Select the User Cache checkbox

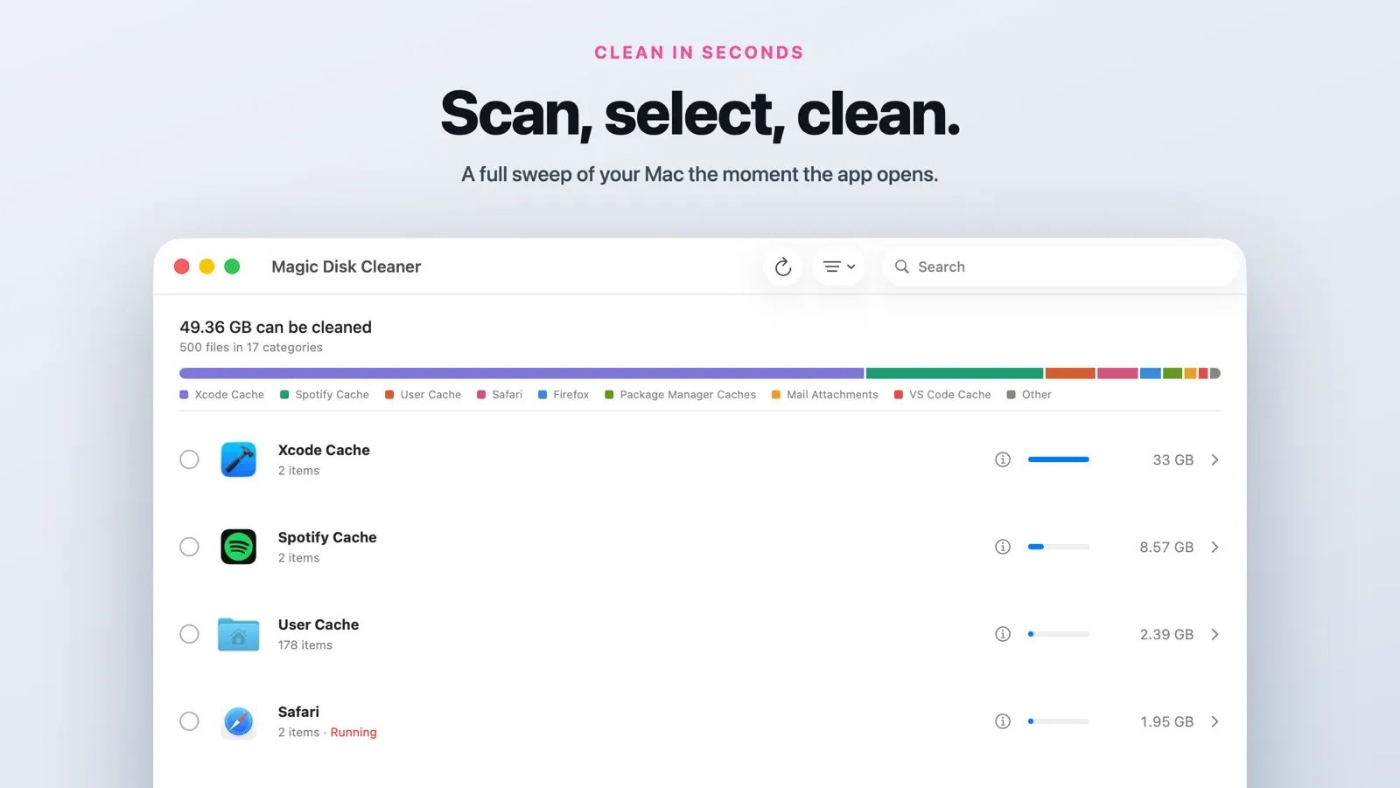[189, 634]
